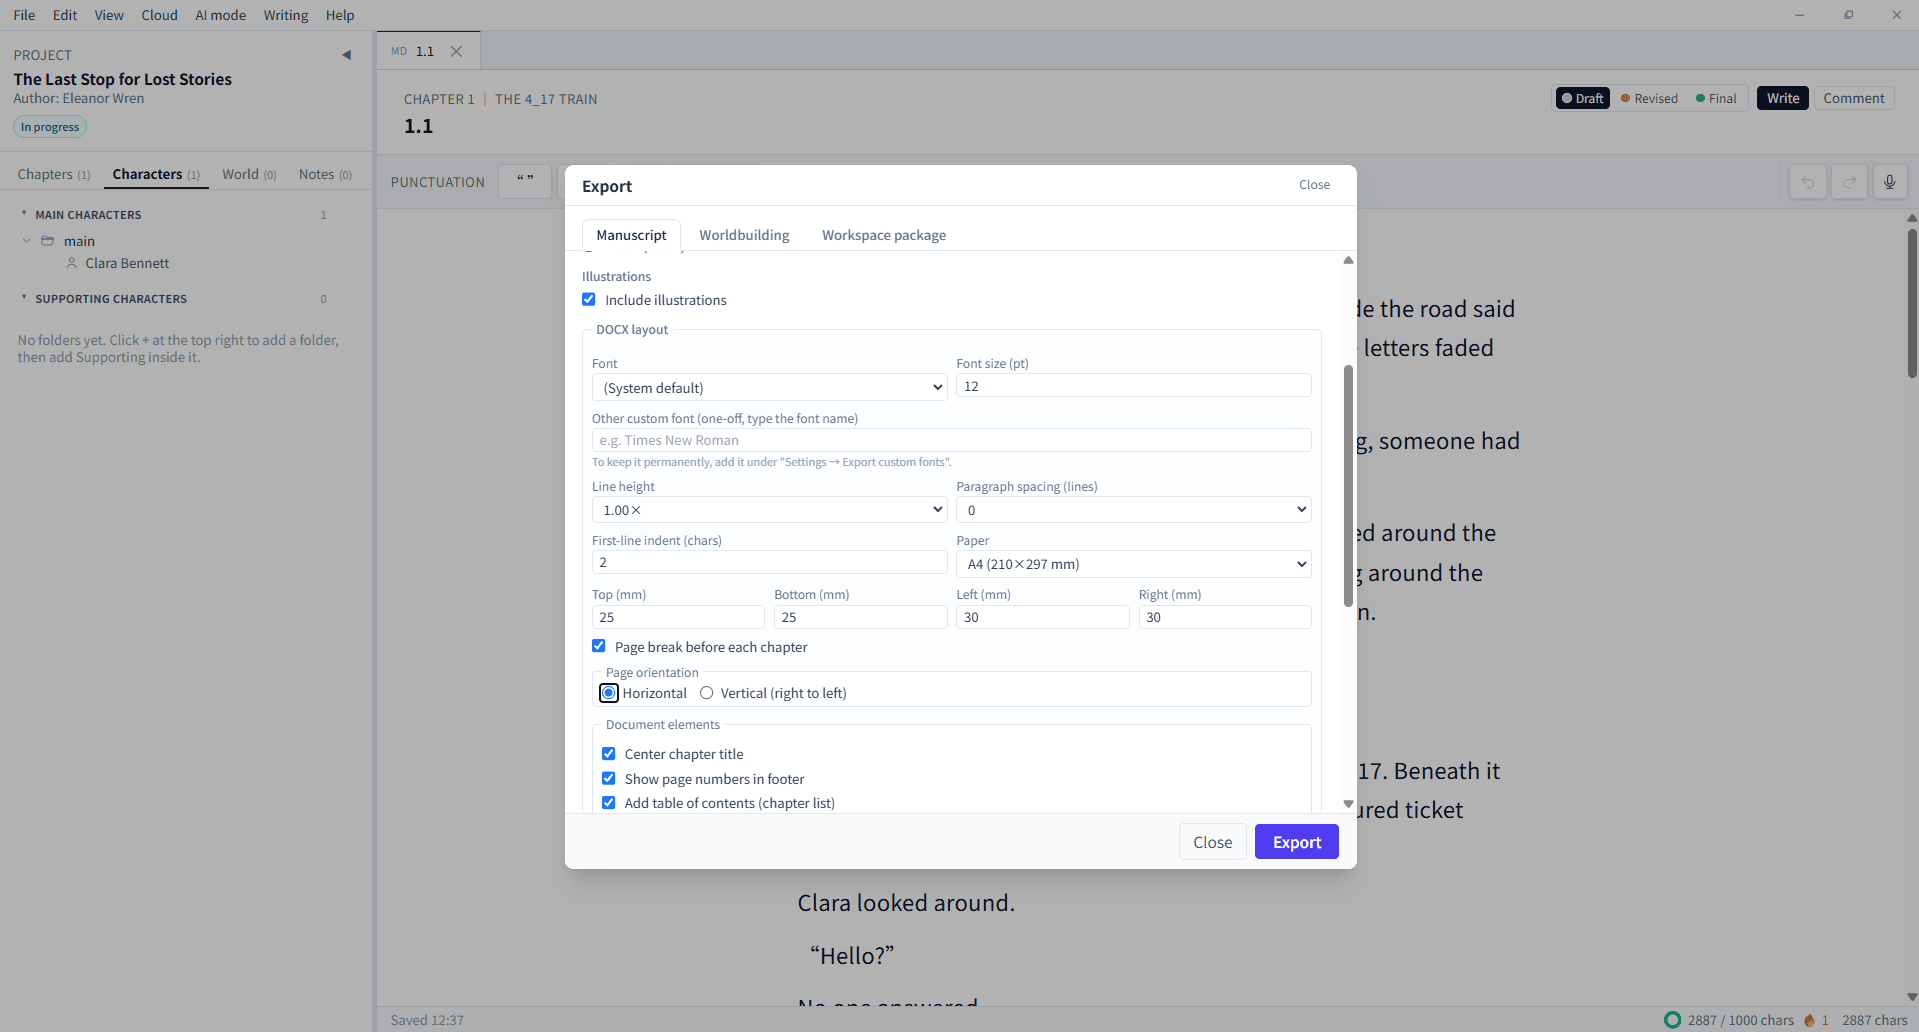Click the Bottom margin field
Viewport: 1919px width, 1032px height.
(860, 617)
